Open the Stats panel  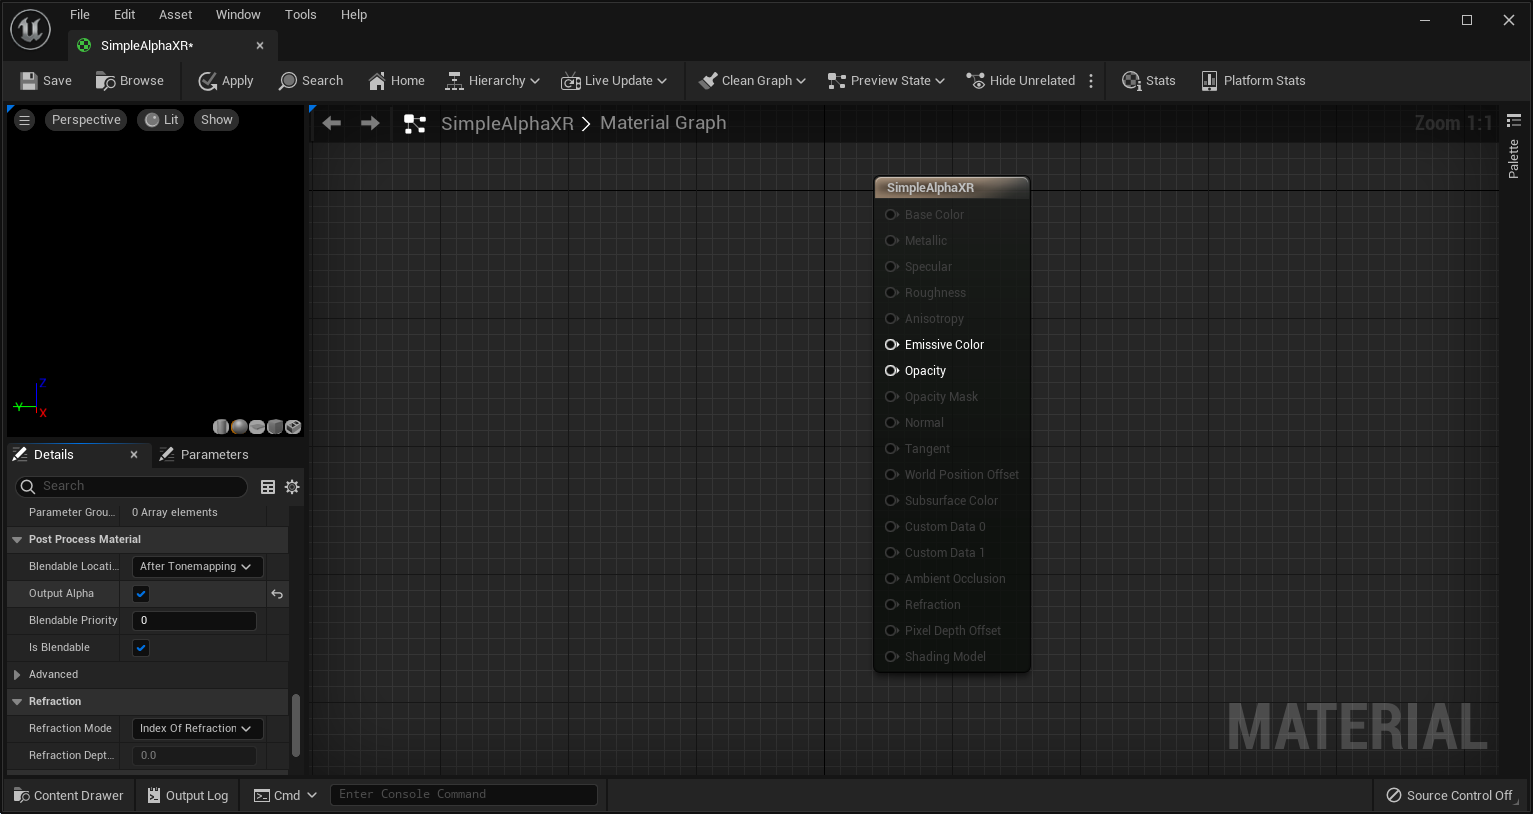pos(1148,81)
